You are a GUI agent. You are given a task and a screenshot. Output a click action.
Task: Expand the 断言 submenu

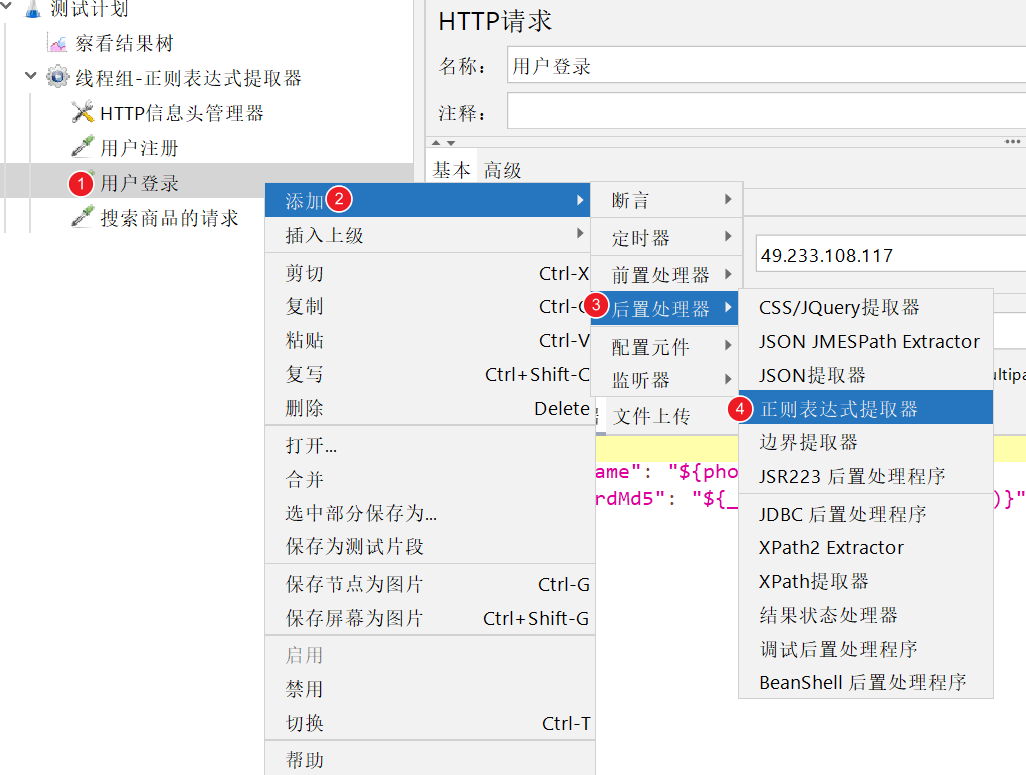click(x=666, y=200)
